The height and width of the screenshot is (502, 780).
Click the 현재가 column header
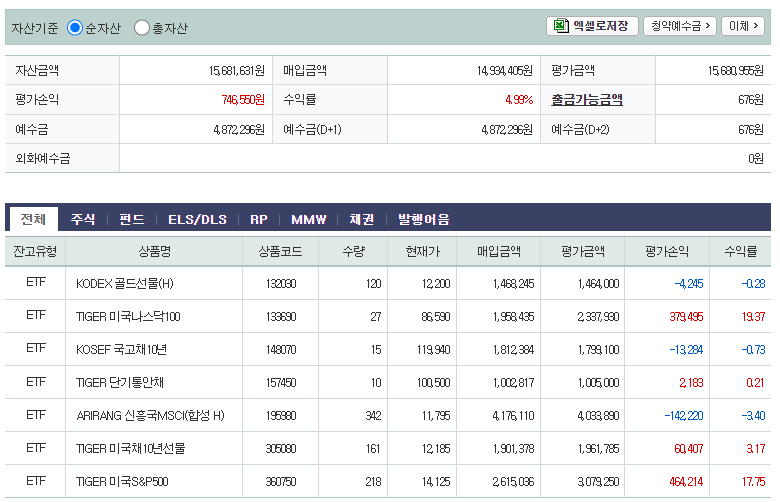[x=422, y=251]
